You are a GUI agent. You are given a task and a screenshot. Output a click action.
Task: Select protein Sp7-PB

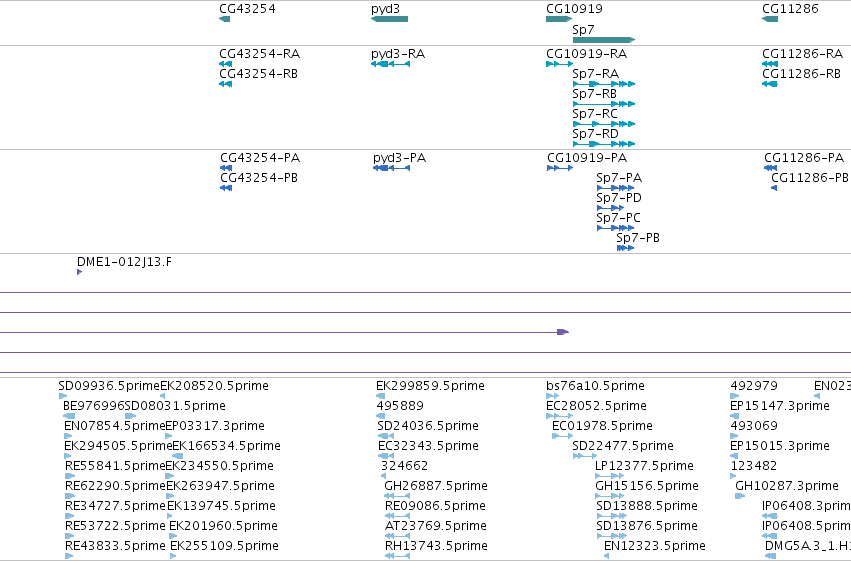pos(625,248)
